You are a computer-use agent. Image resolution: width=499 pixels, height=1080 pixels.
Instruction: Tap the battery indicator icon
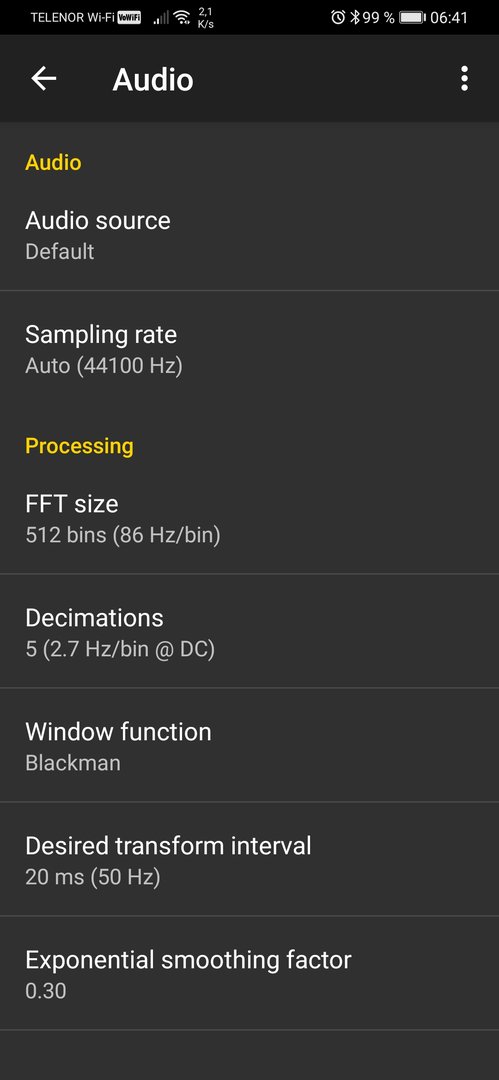412,17
